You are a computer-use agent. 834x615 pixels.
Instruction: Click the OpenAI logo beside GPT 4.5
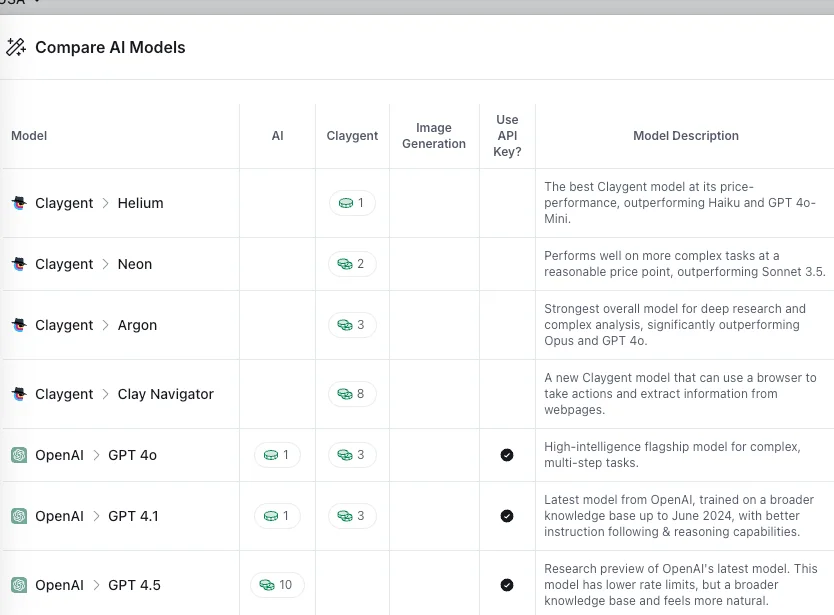pos(19,585)
